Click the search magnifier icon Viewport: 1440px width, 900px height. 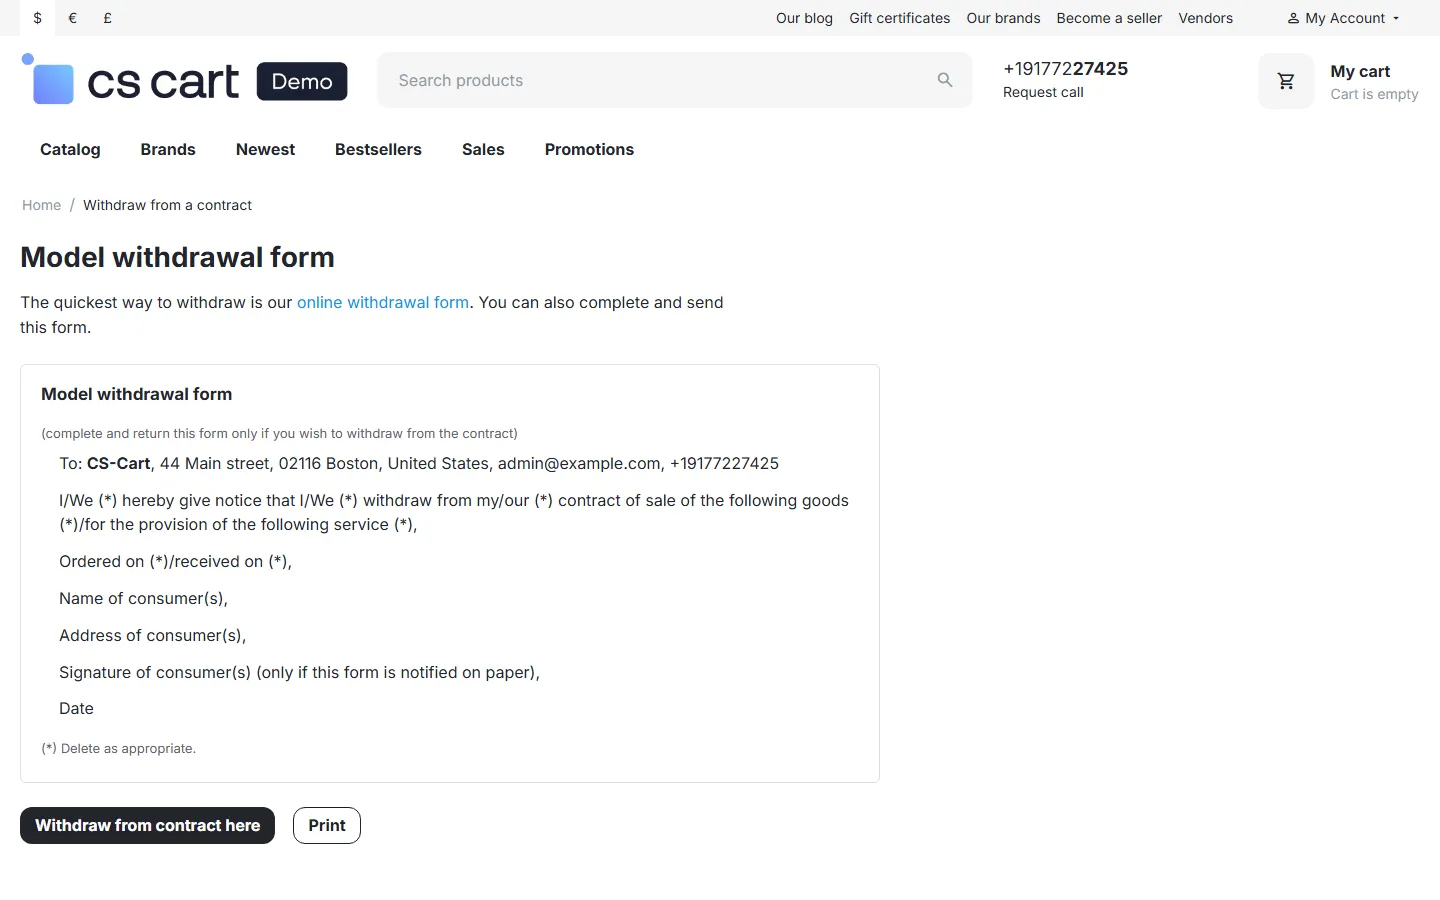coord(945,80)
